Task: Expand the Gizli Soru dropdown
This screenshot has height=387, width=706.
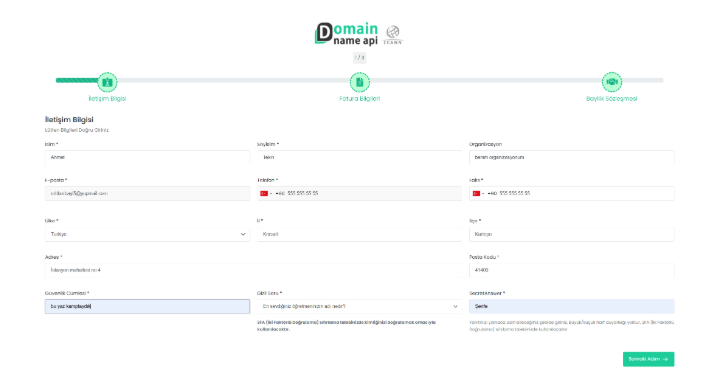Action: [x=359, y=306]
